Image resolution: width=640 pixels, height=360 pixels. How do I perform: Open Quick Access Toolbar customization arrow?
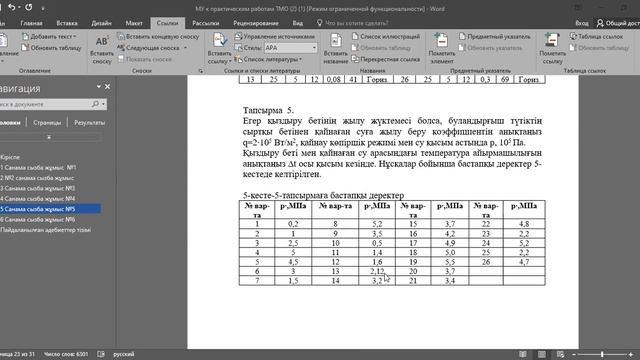point(43,8)
